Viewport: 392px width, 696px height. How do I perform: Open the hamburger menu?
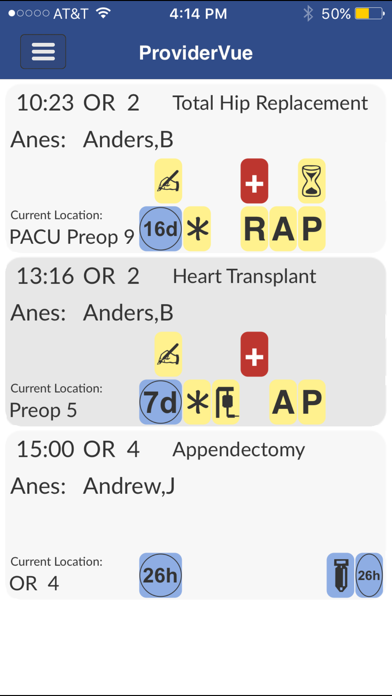(43, 51)
